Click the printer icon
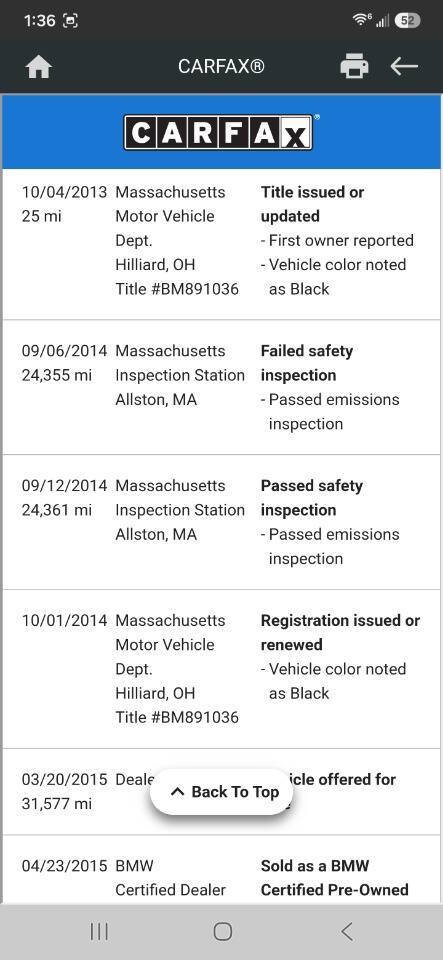Image resolution: width=443 pixels, height=960 pixels. [354, 66]
